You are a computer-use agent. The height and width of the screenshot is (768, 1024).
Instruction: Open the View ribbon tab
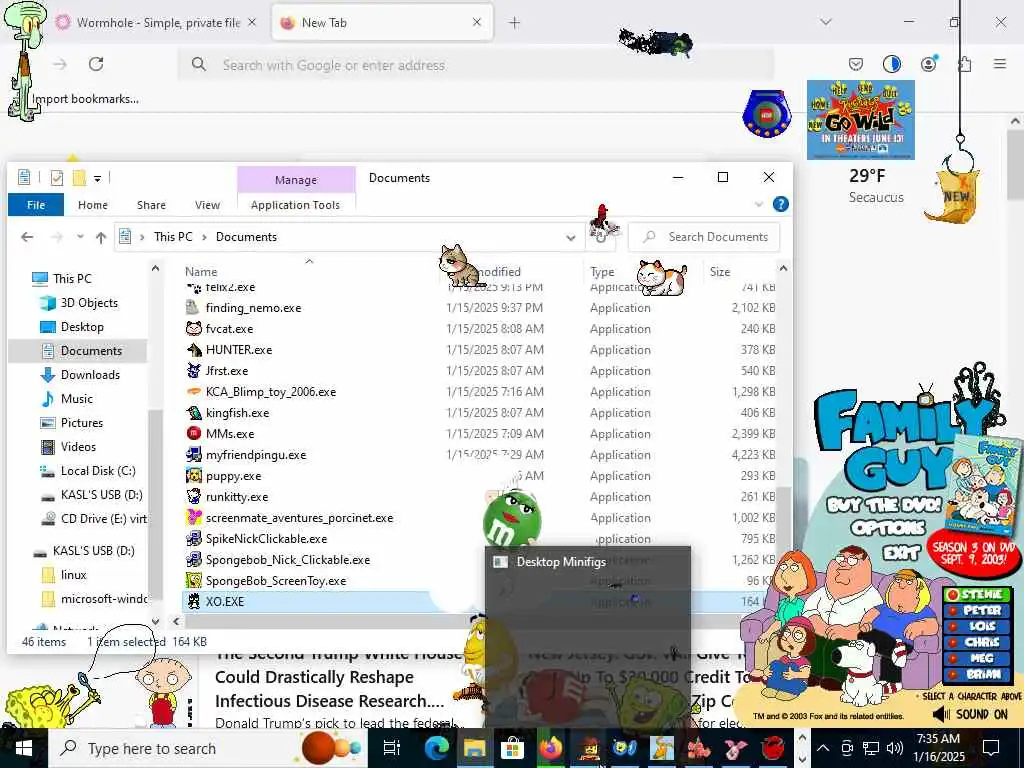pyautogui.click(x=207, y=205)
